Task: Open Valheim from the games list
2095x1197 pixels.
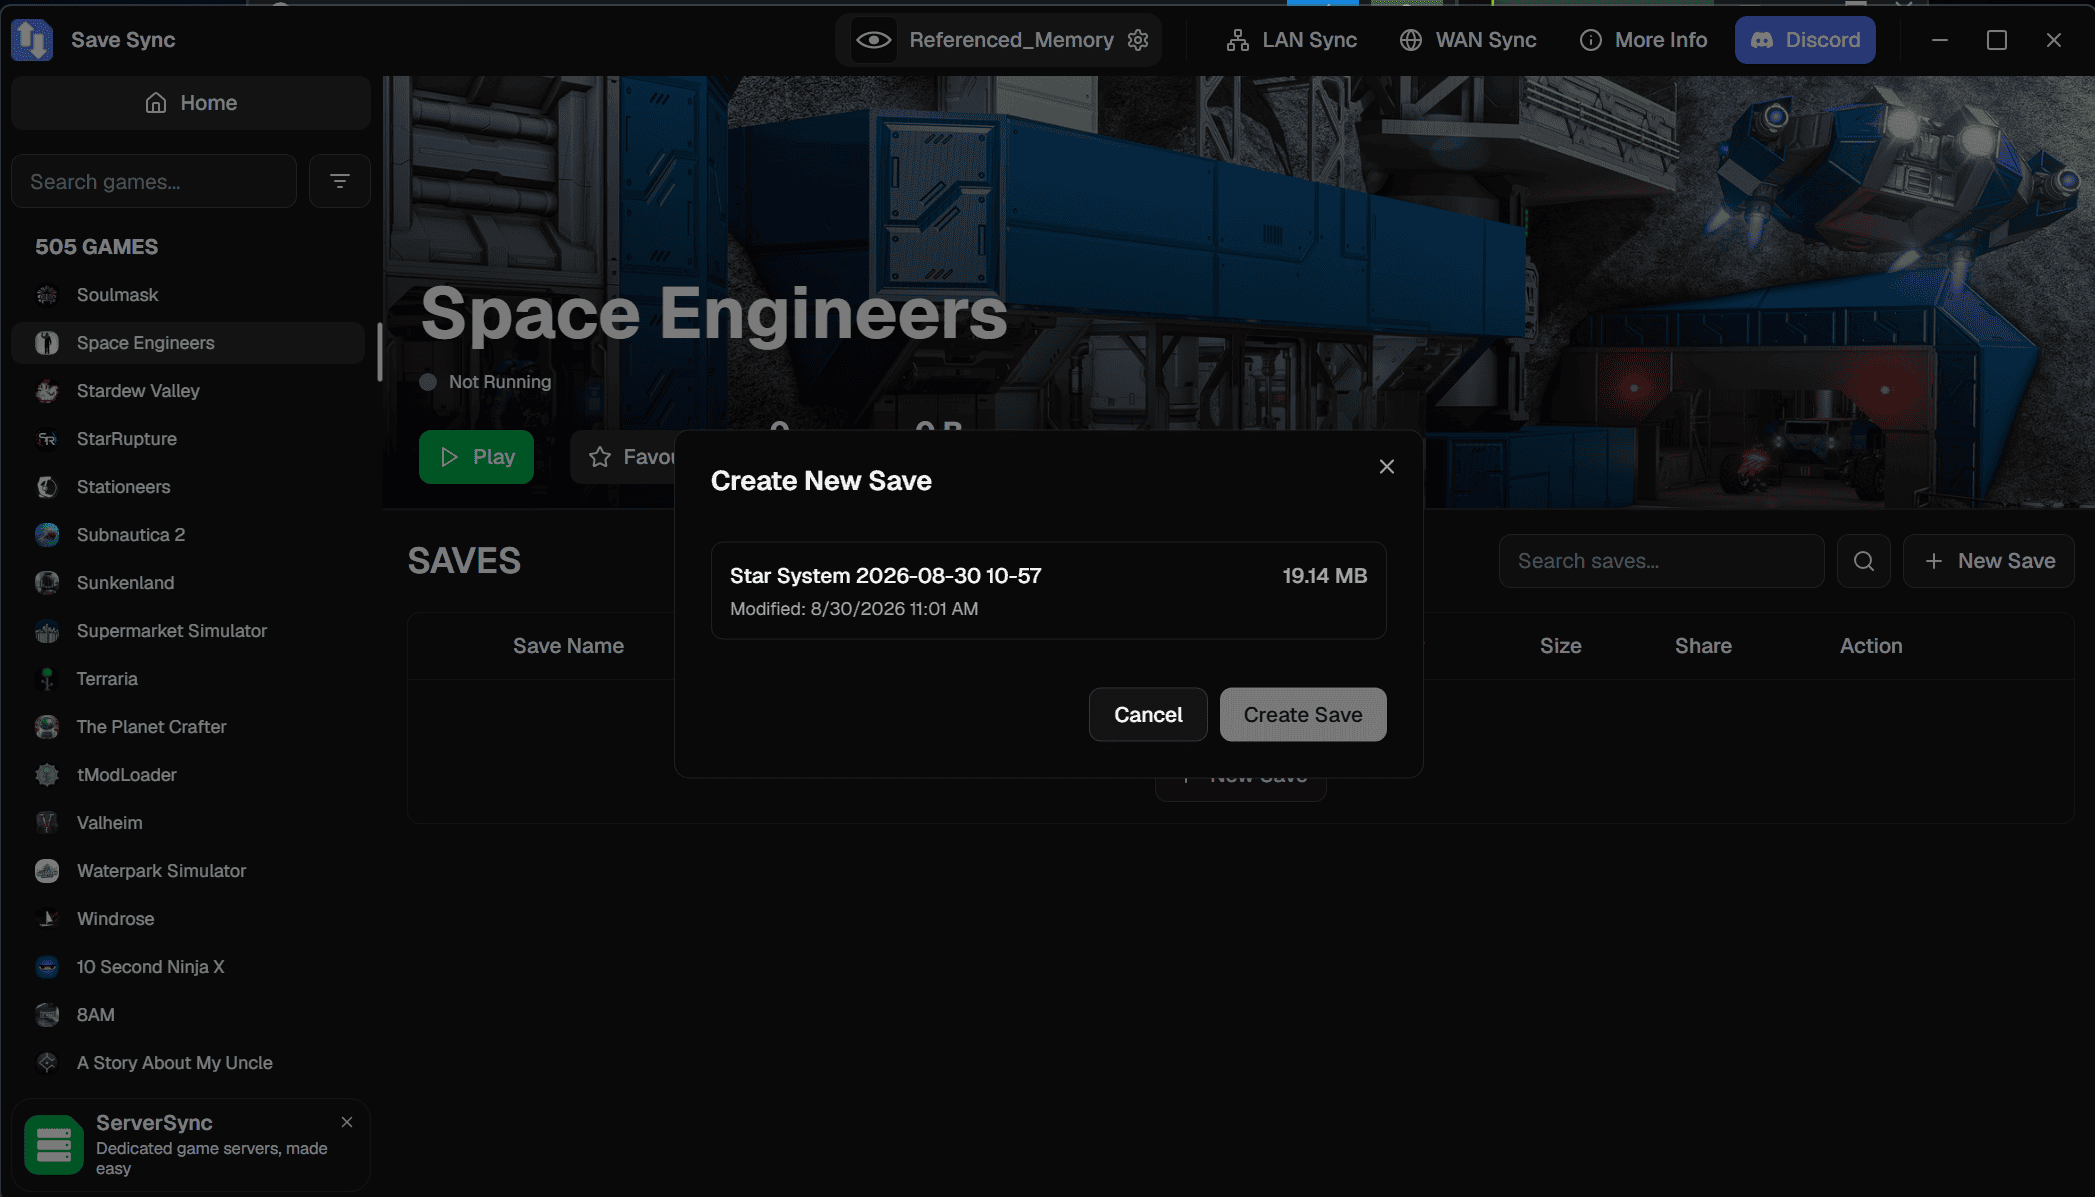Action: click(188, 823)
